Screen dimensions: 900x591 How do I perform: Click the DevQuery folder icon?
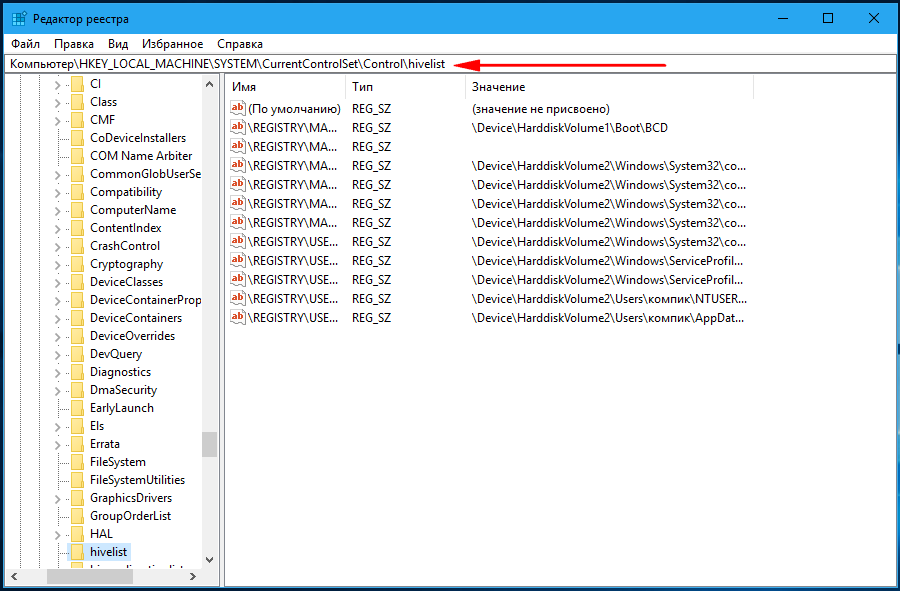77,354
